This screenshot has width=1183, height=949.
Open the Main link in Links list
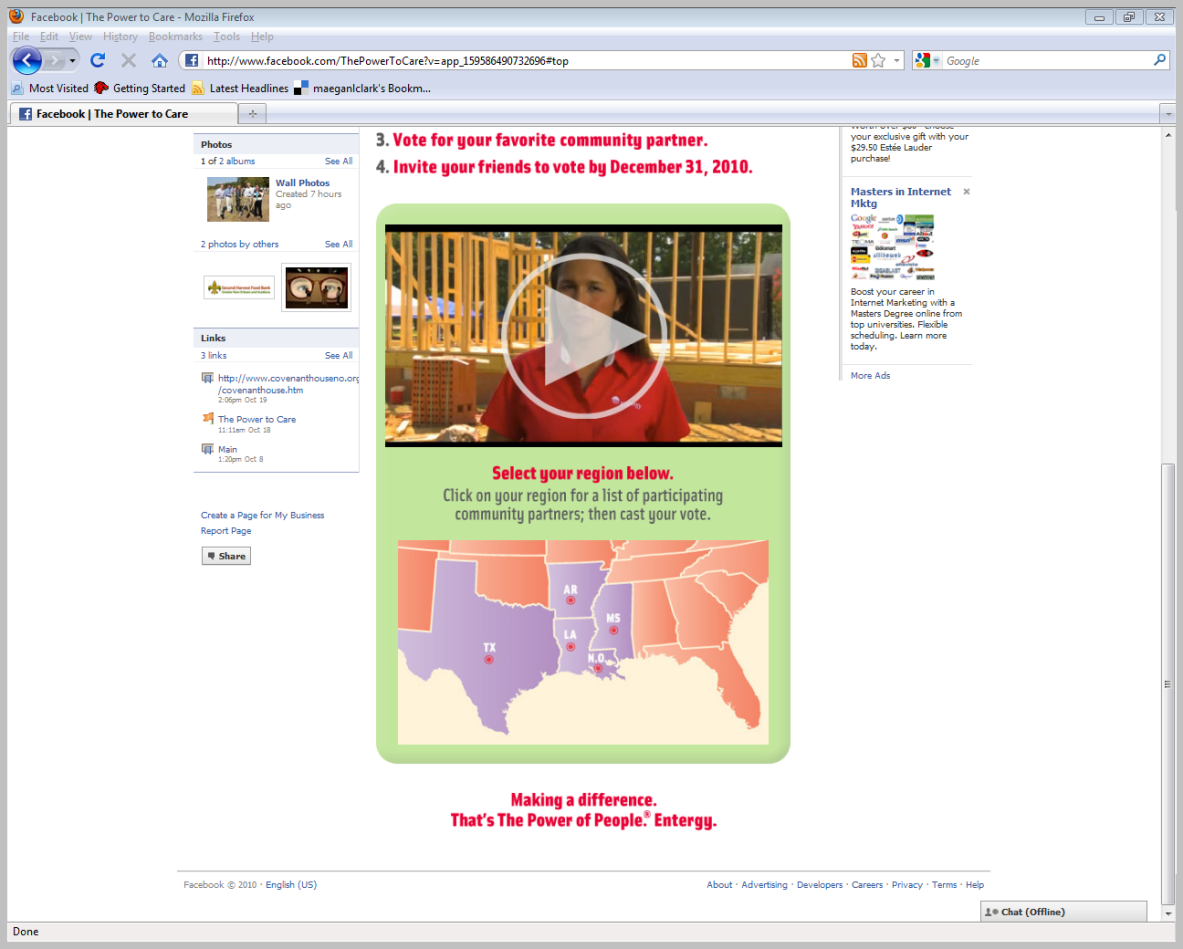[227, 449]
